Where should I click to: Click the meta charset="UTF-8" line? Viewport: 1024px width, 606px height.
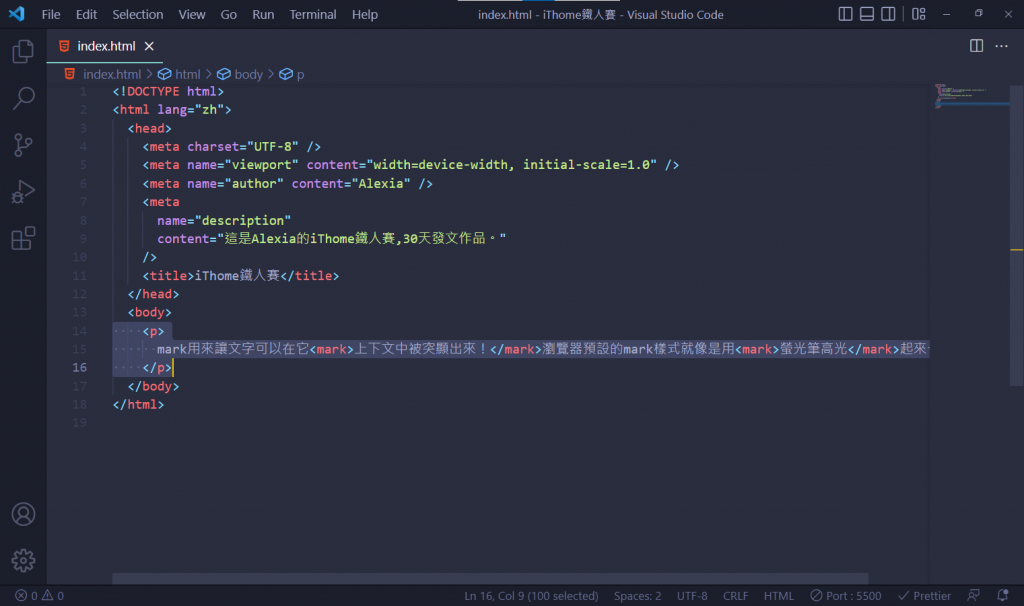coord(232,147)
